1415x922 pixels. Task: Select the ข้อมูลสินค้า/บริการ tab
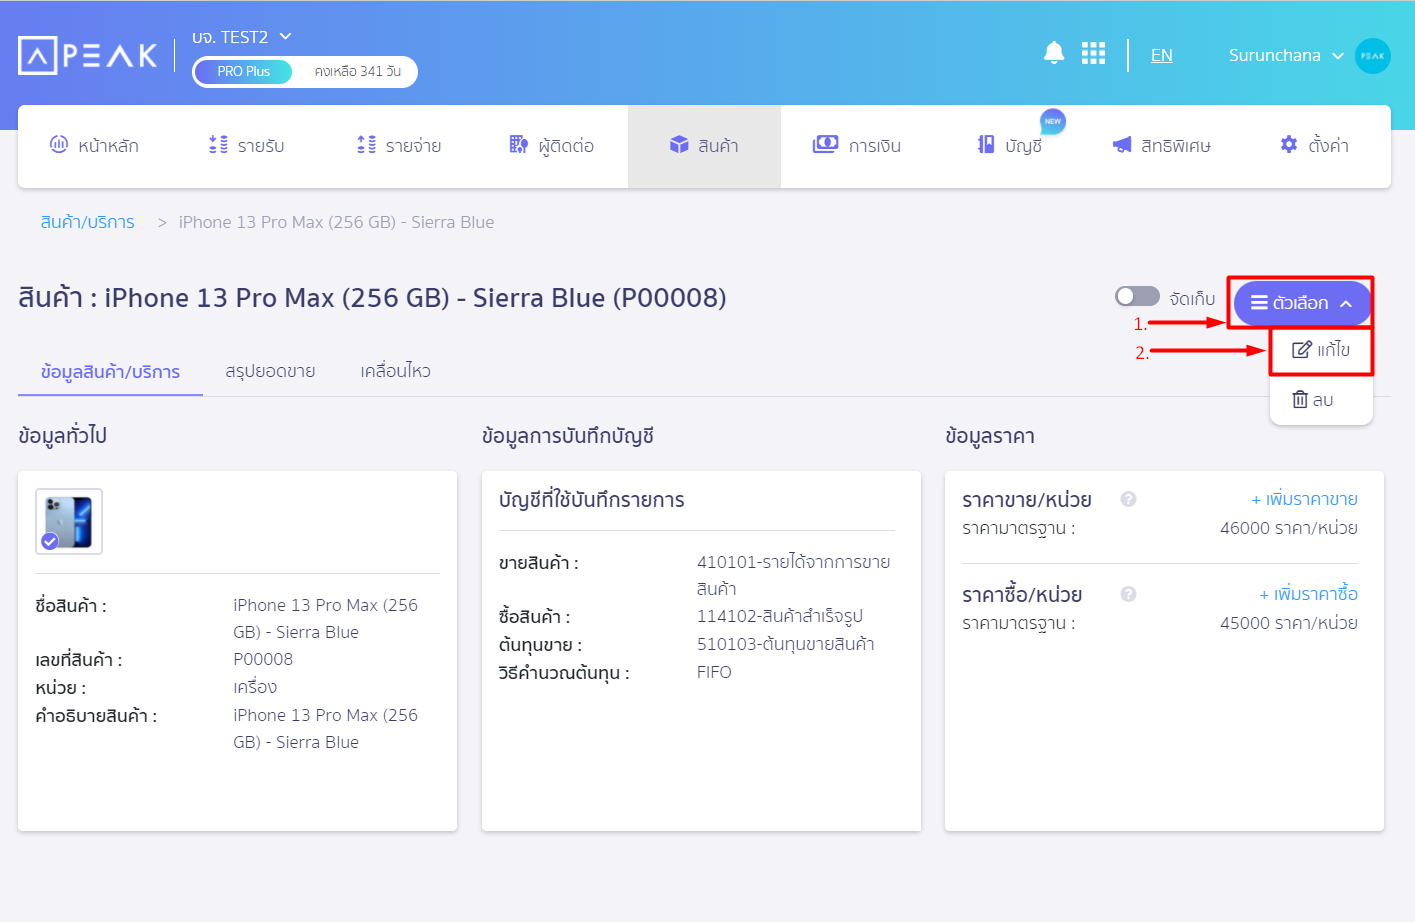coord(110,372)
